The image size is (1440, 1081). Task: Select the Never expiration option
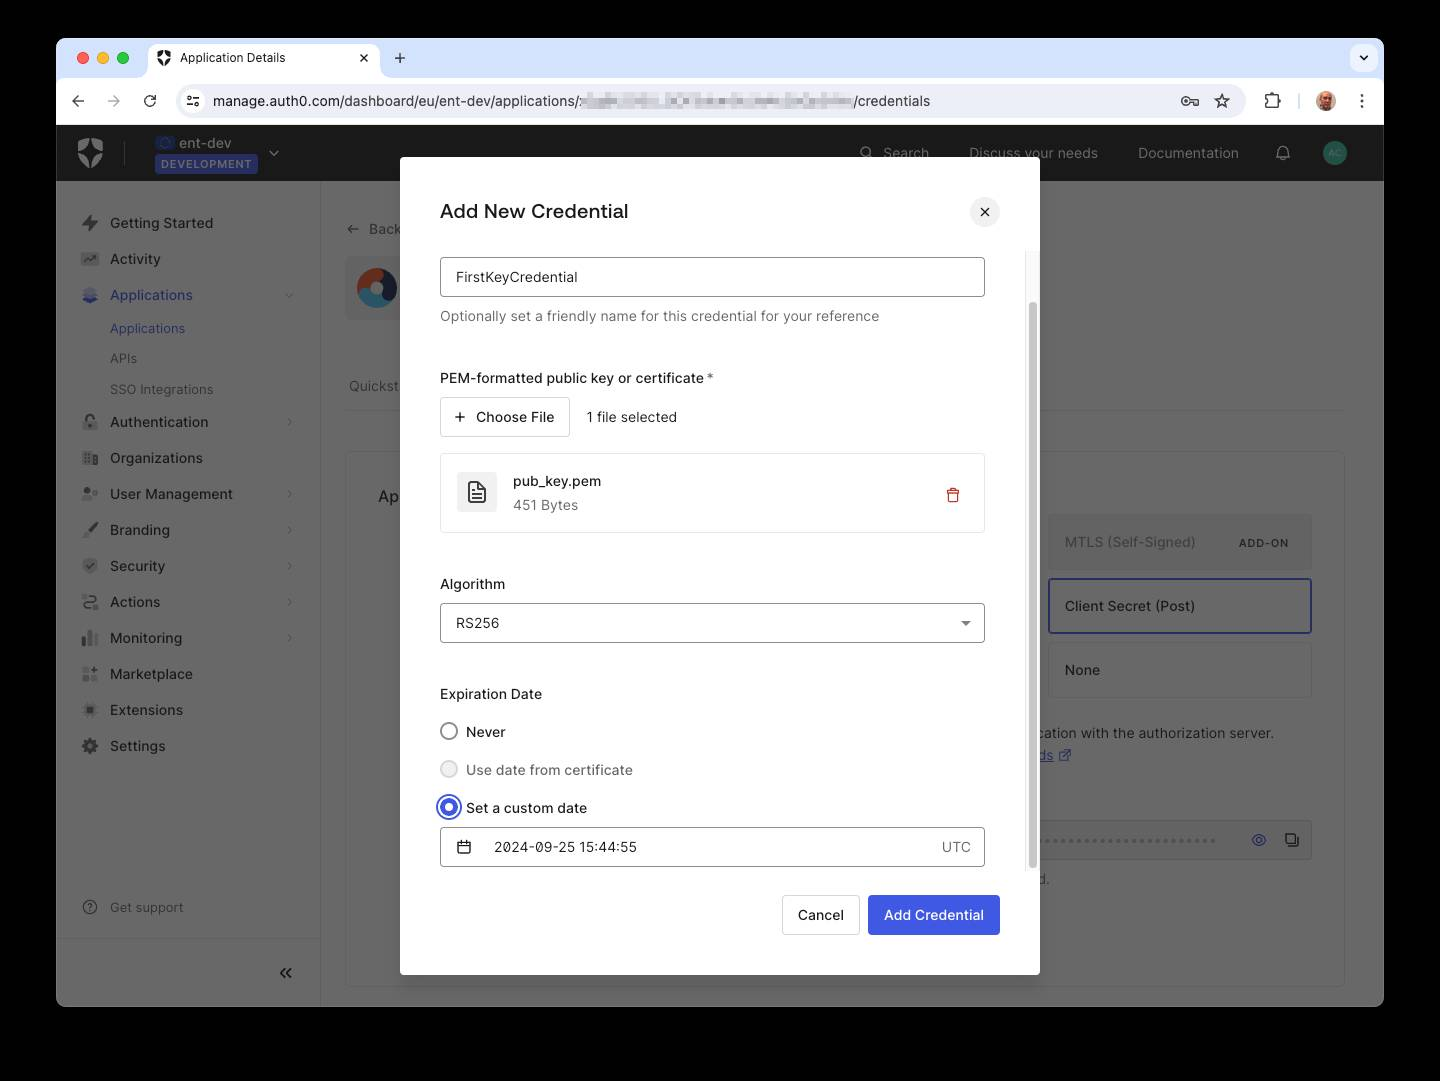tap(449, 732)
